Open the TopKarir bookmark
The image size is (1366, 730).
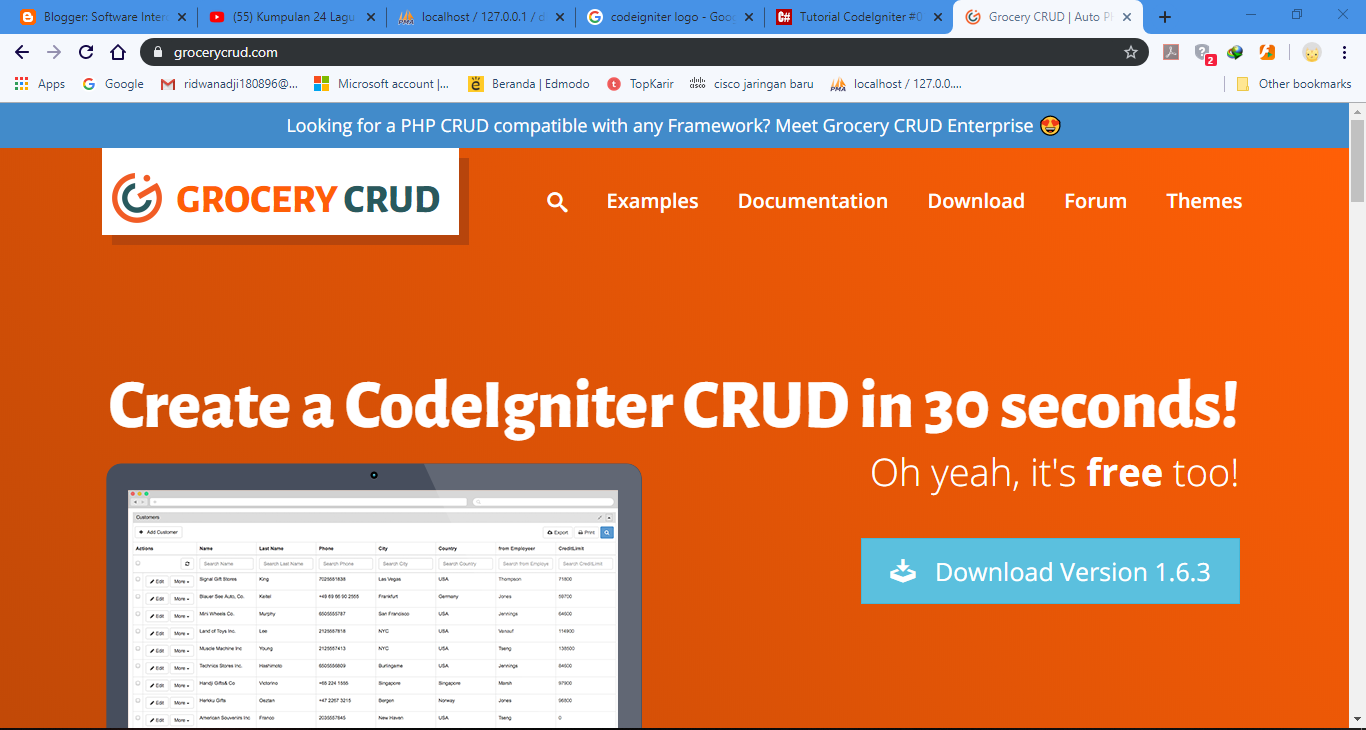coord(640,84)
